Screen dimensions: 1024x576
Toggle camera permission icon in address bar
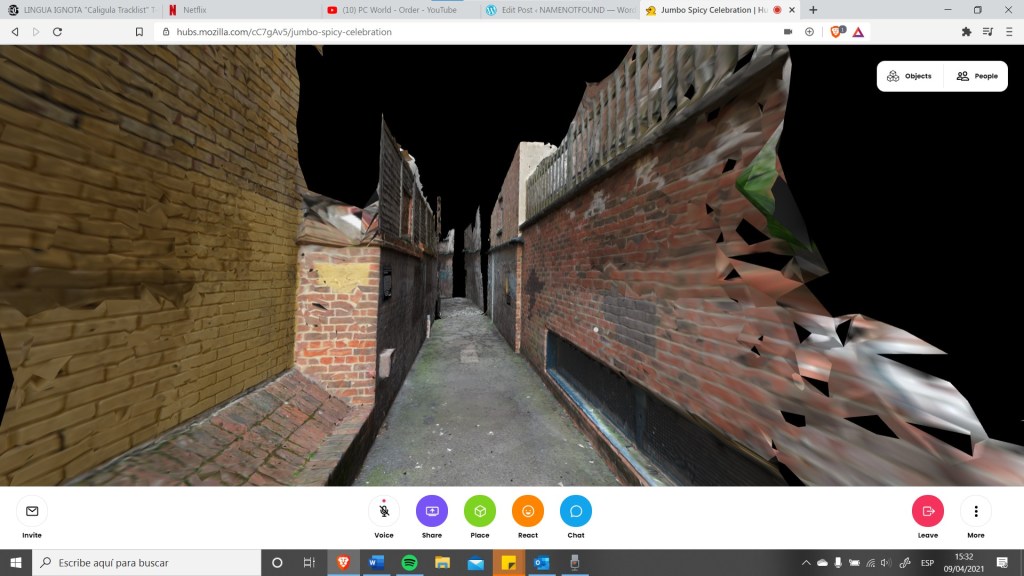click(788, 32)
